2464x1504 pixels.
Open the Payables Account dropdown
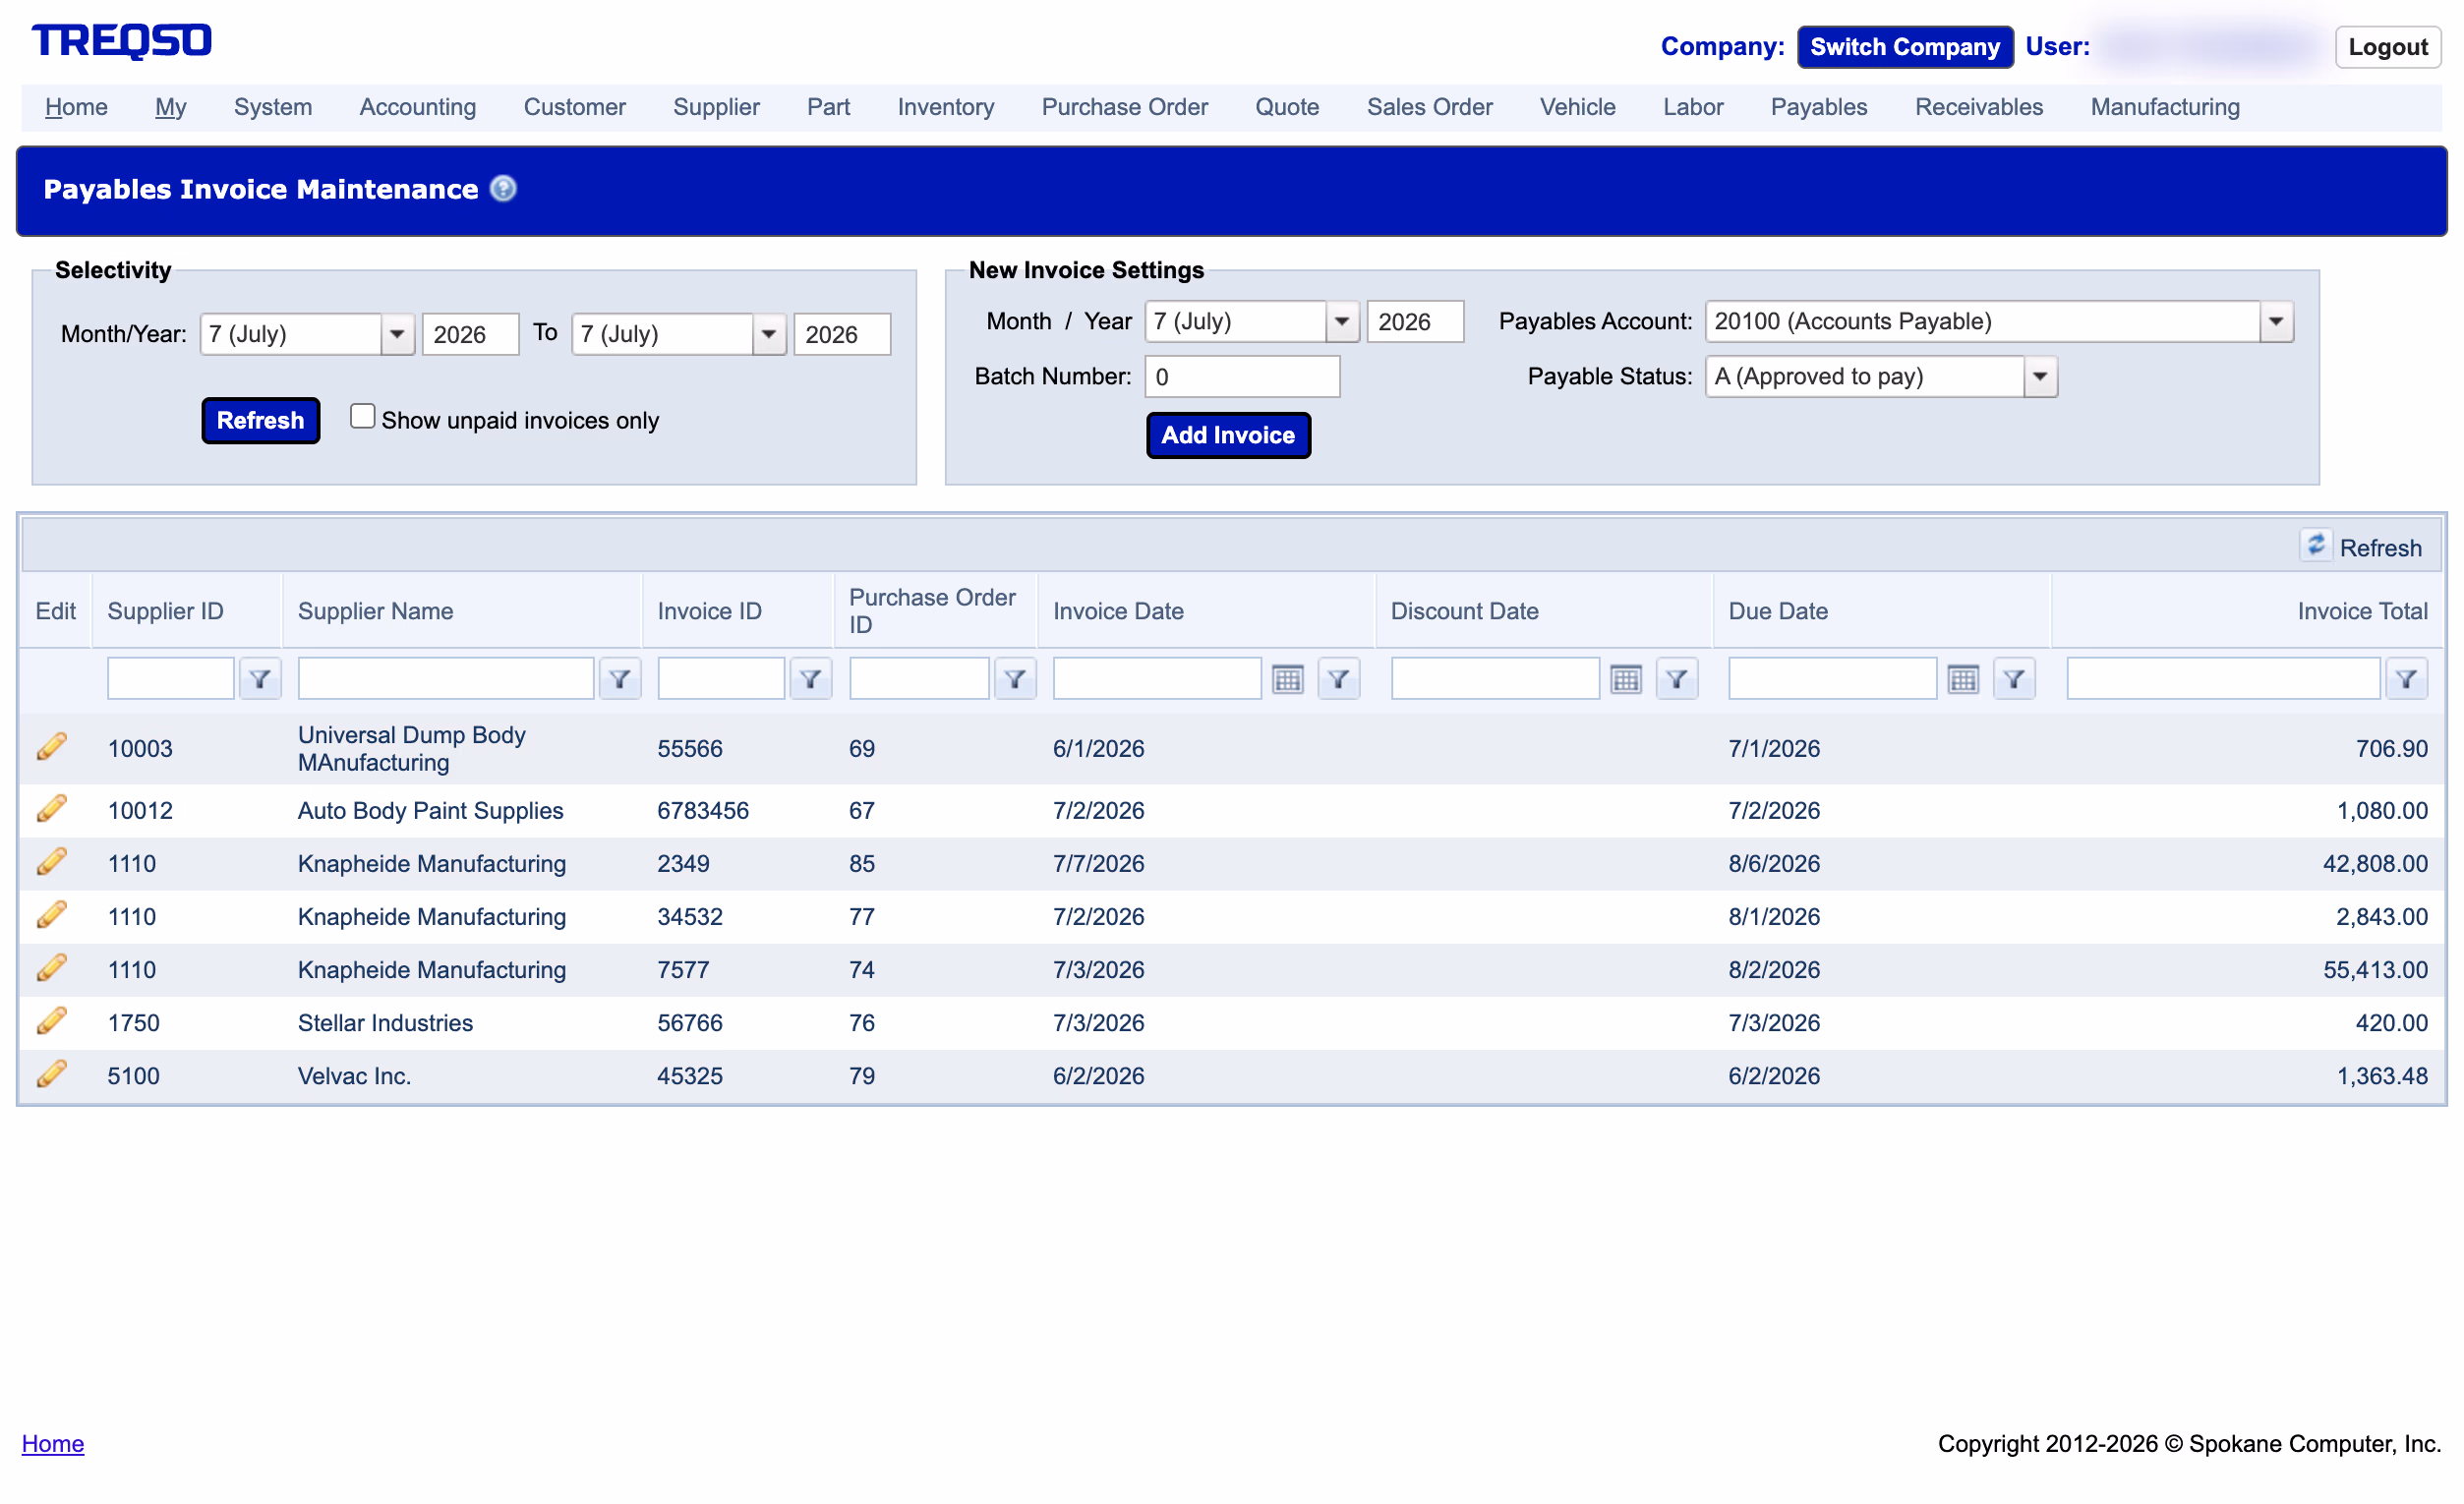pos(2277,321)
